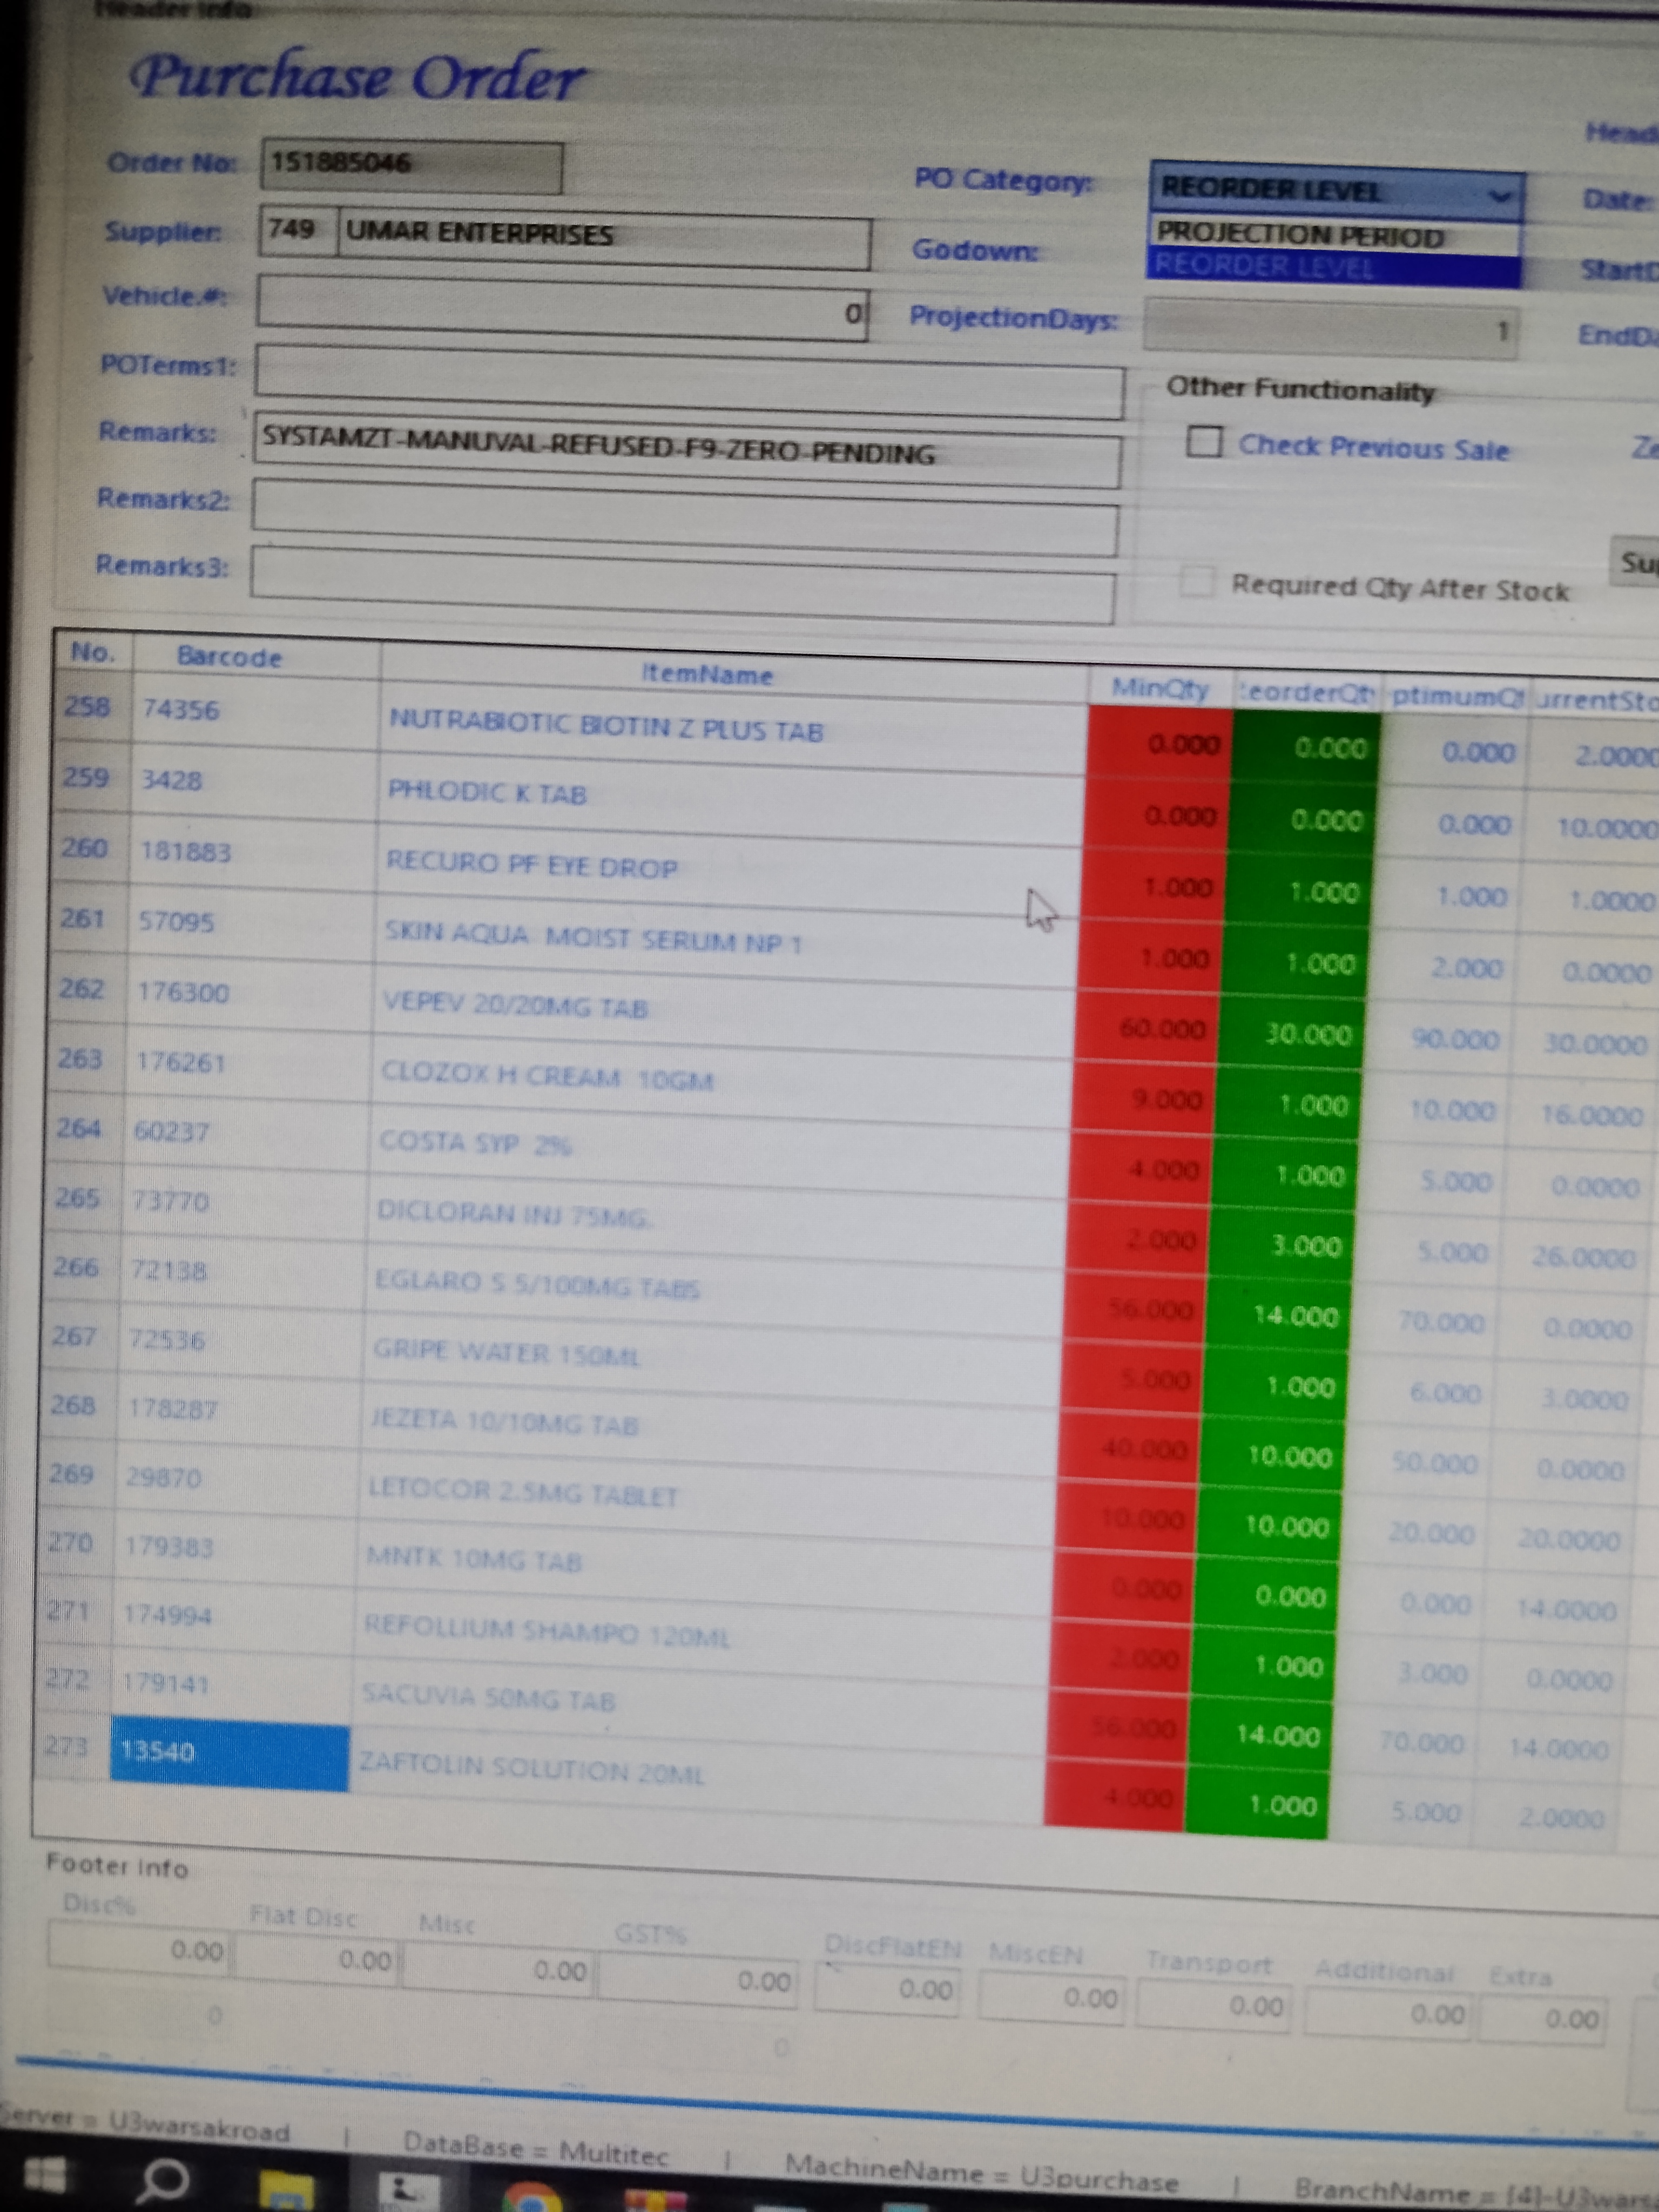This screenshot has width=1659, height=2212.
Task: Click red MinQty cell for VEPEV 20/20MG TAB
Action: coord(1150,1029)
